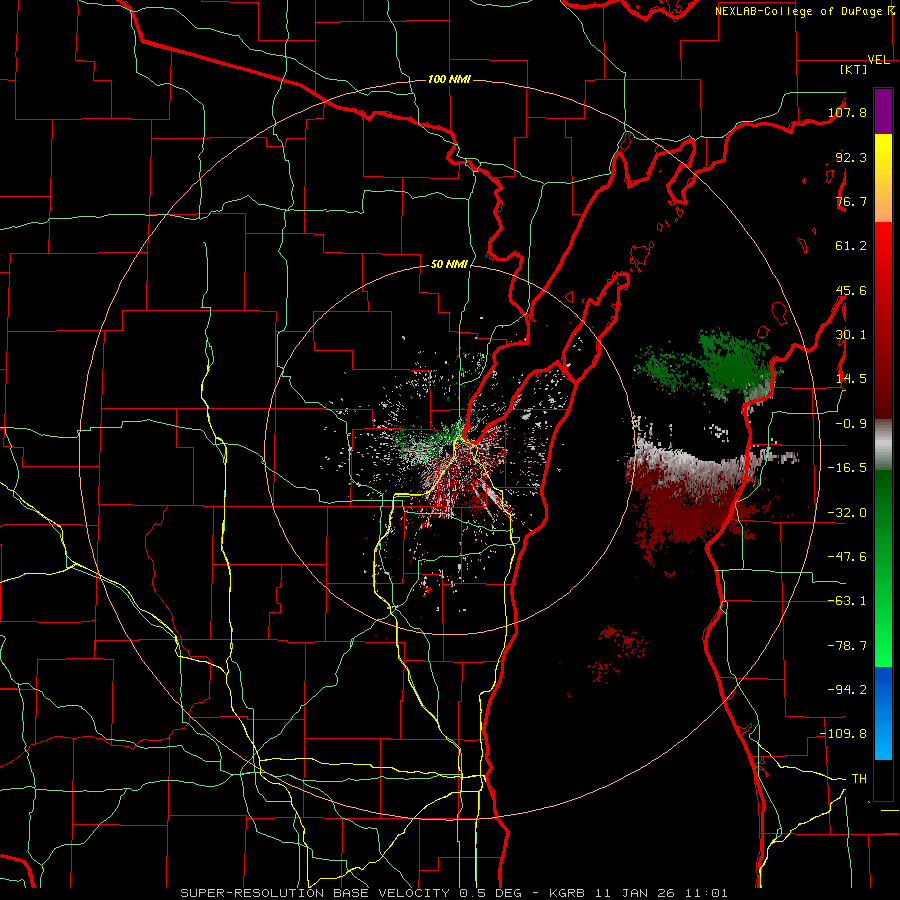Select the 107.8 legend value
This screenshot has height=900, width=900.
pos(847,112)
